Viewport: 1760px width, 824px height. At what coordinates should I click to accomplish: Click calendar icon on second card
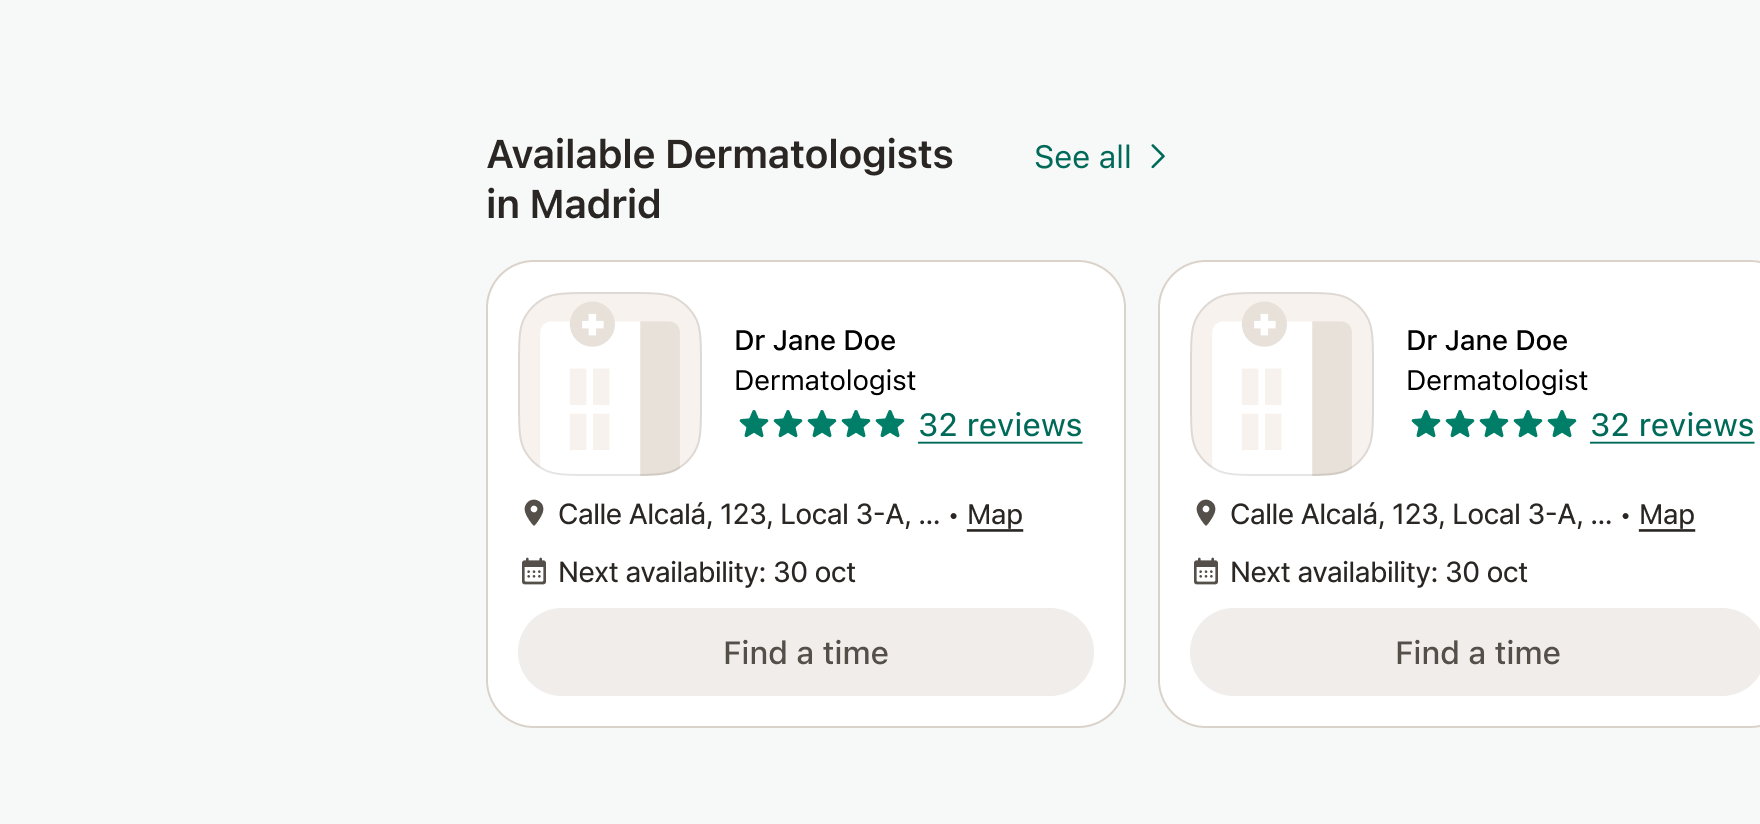click(x=1206, y=571)
